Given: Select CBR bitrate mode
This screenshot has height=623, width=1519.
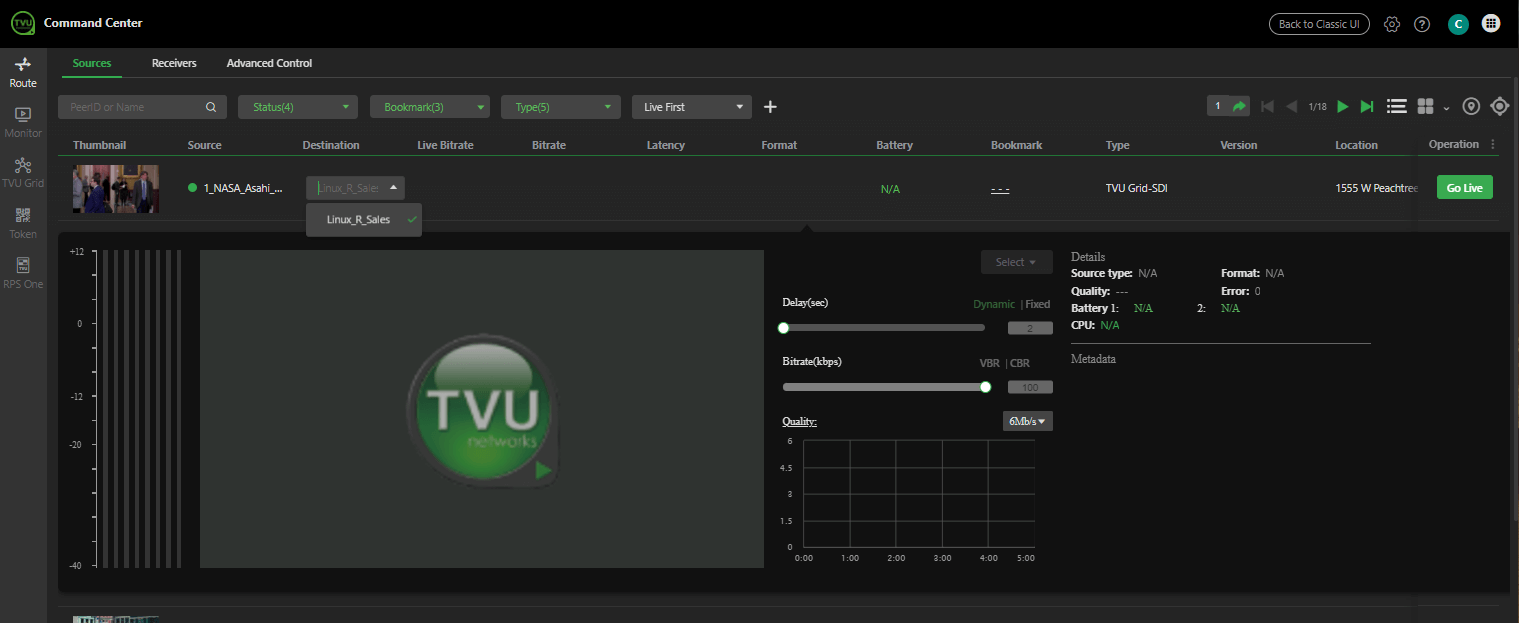Looking at the screenshot, I should 1020,363.
